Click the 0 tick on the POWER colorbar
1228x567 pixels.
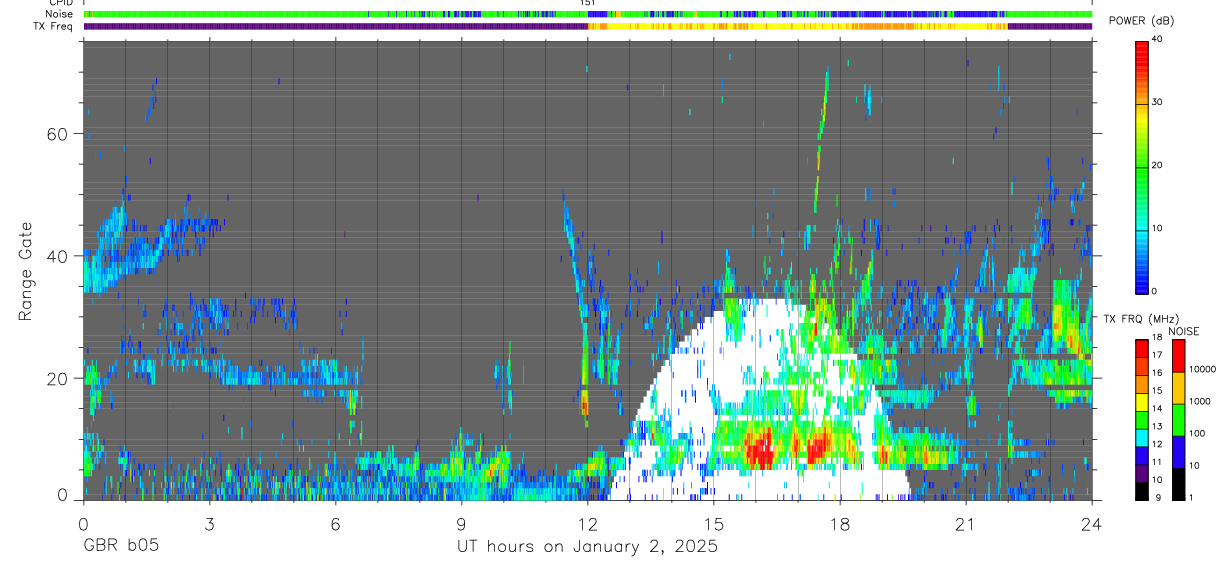click(x=1154, y=291)
